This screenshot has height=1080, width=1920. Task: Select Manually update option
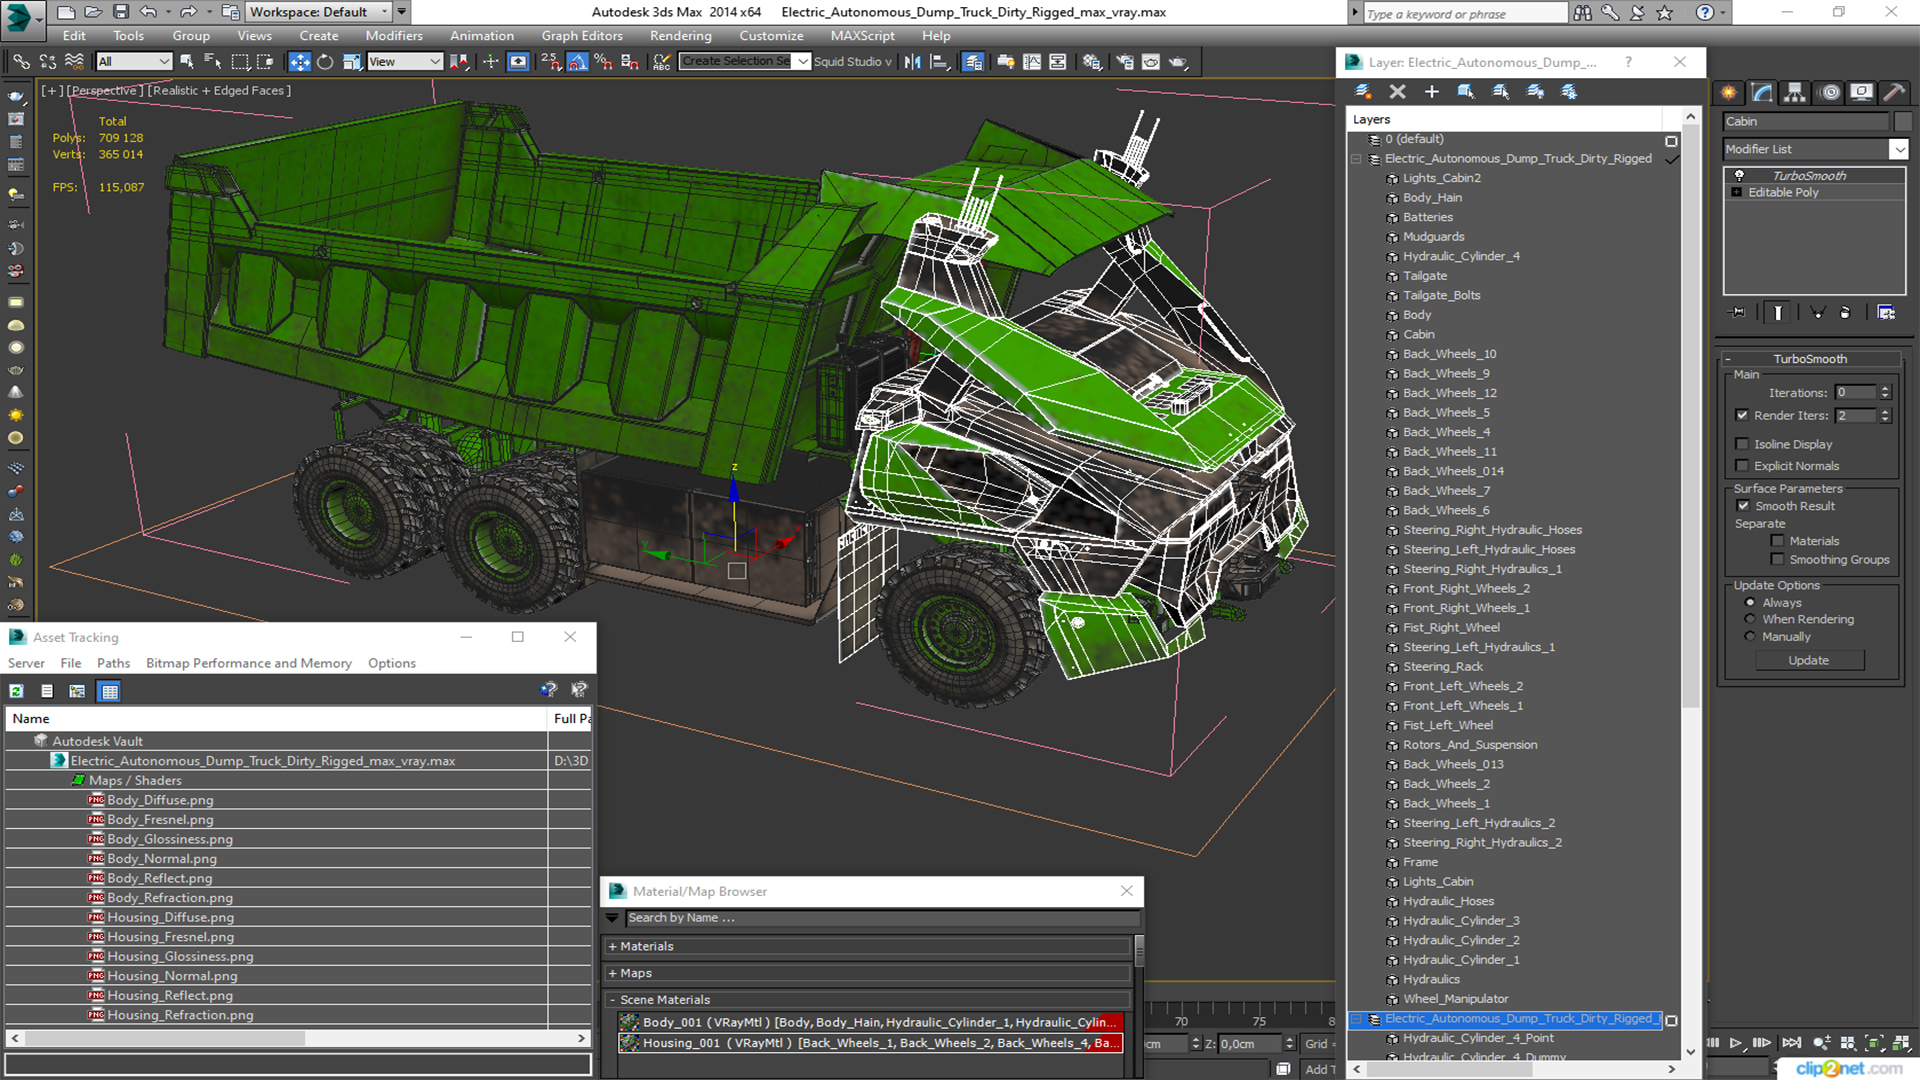tap(1750, 636)
